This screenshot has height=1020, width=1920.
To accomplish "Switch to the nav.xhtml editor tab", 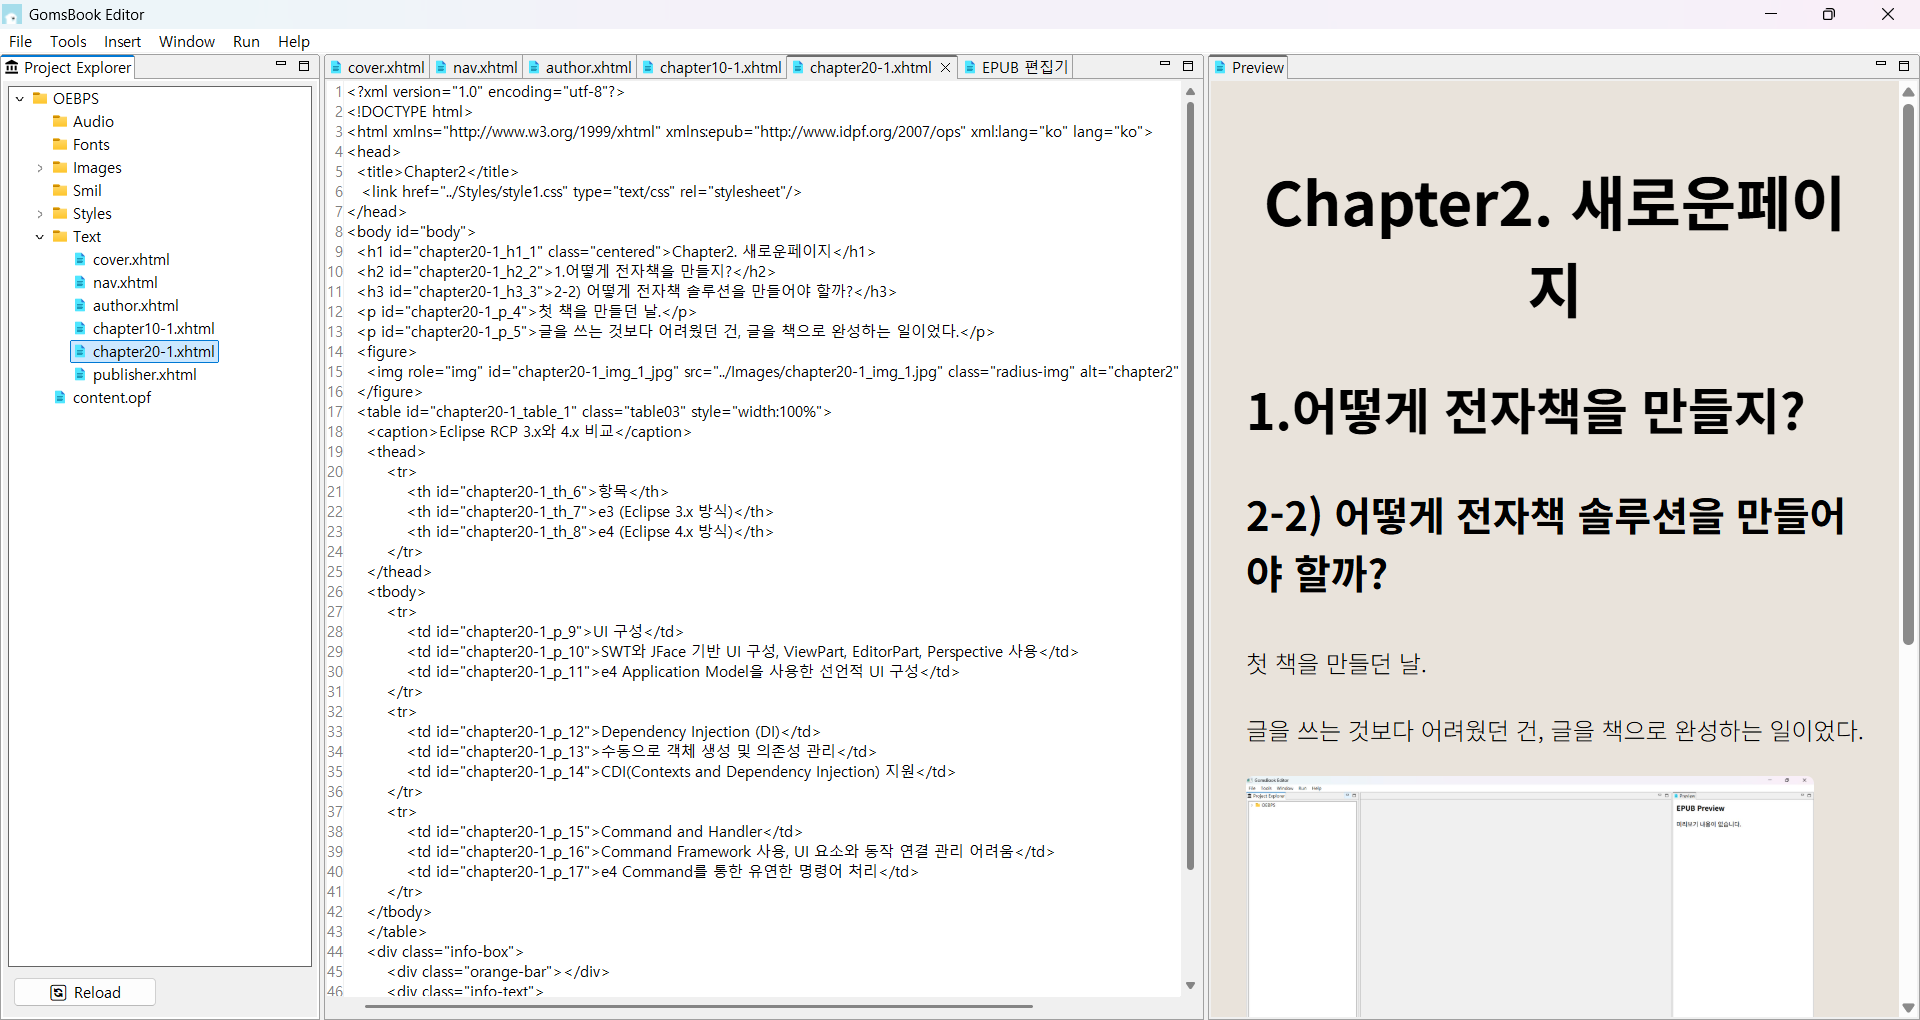I will 477,67.
